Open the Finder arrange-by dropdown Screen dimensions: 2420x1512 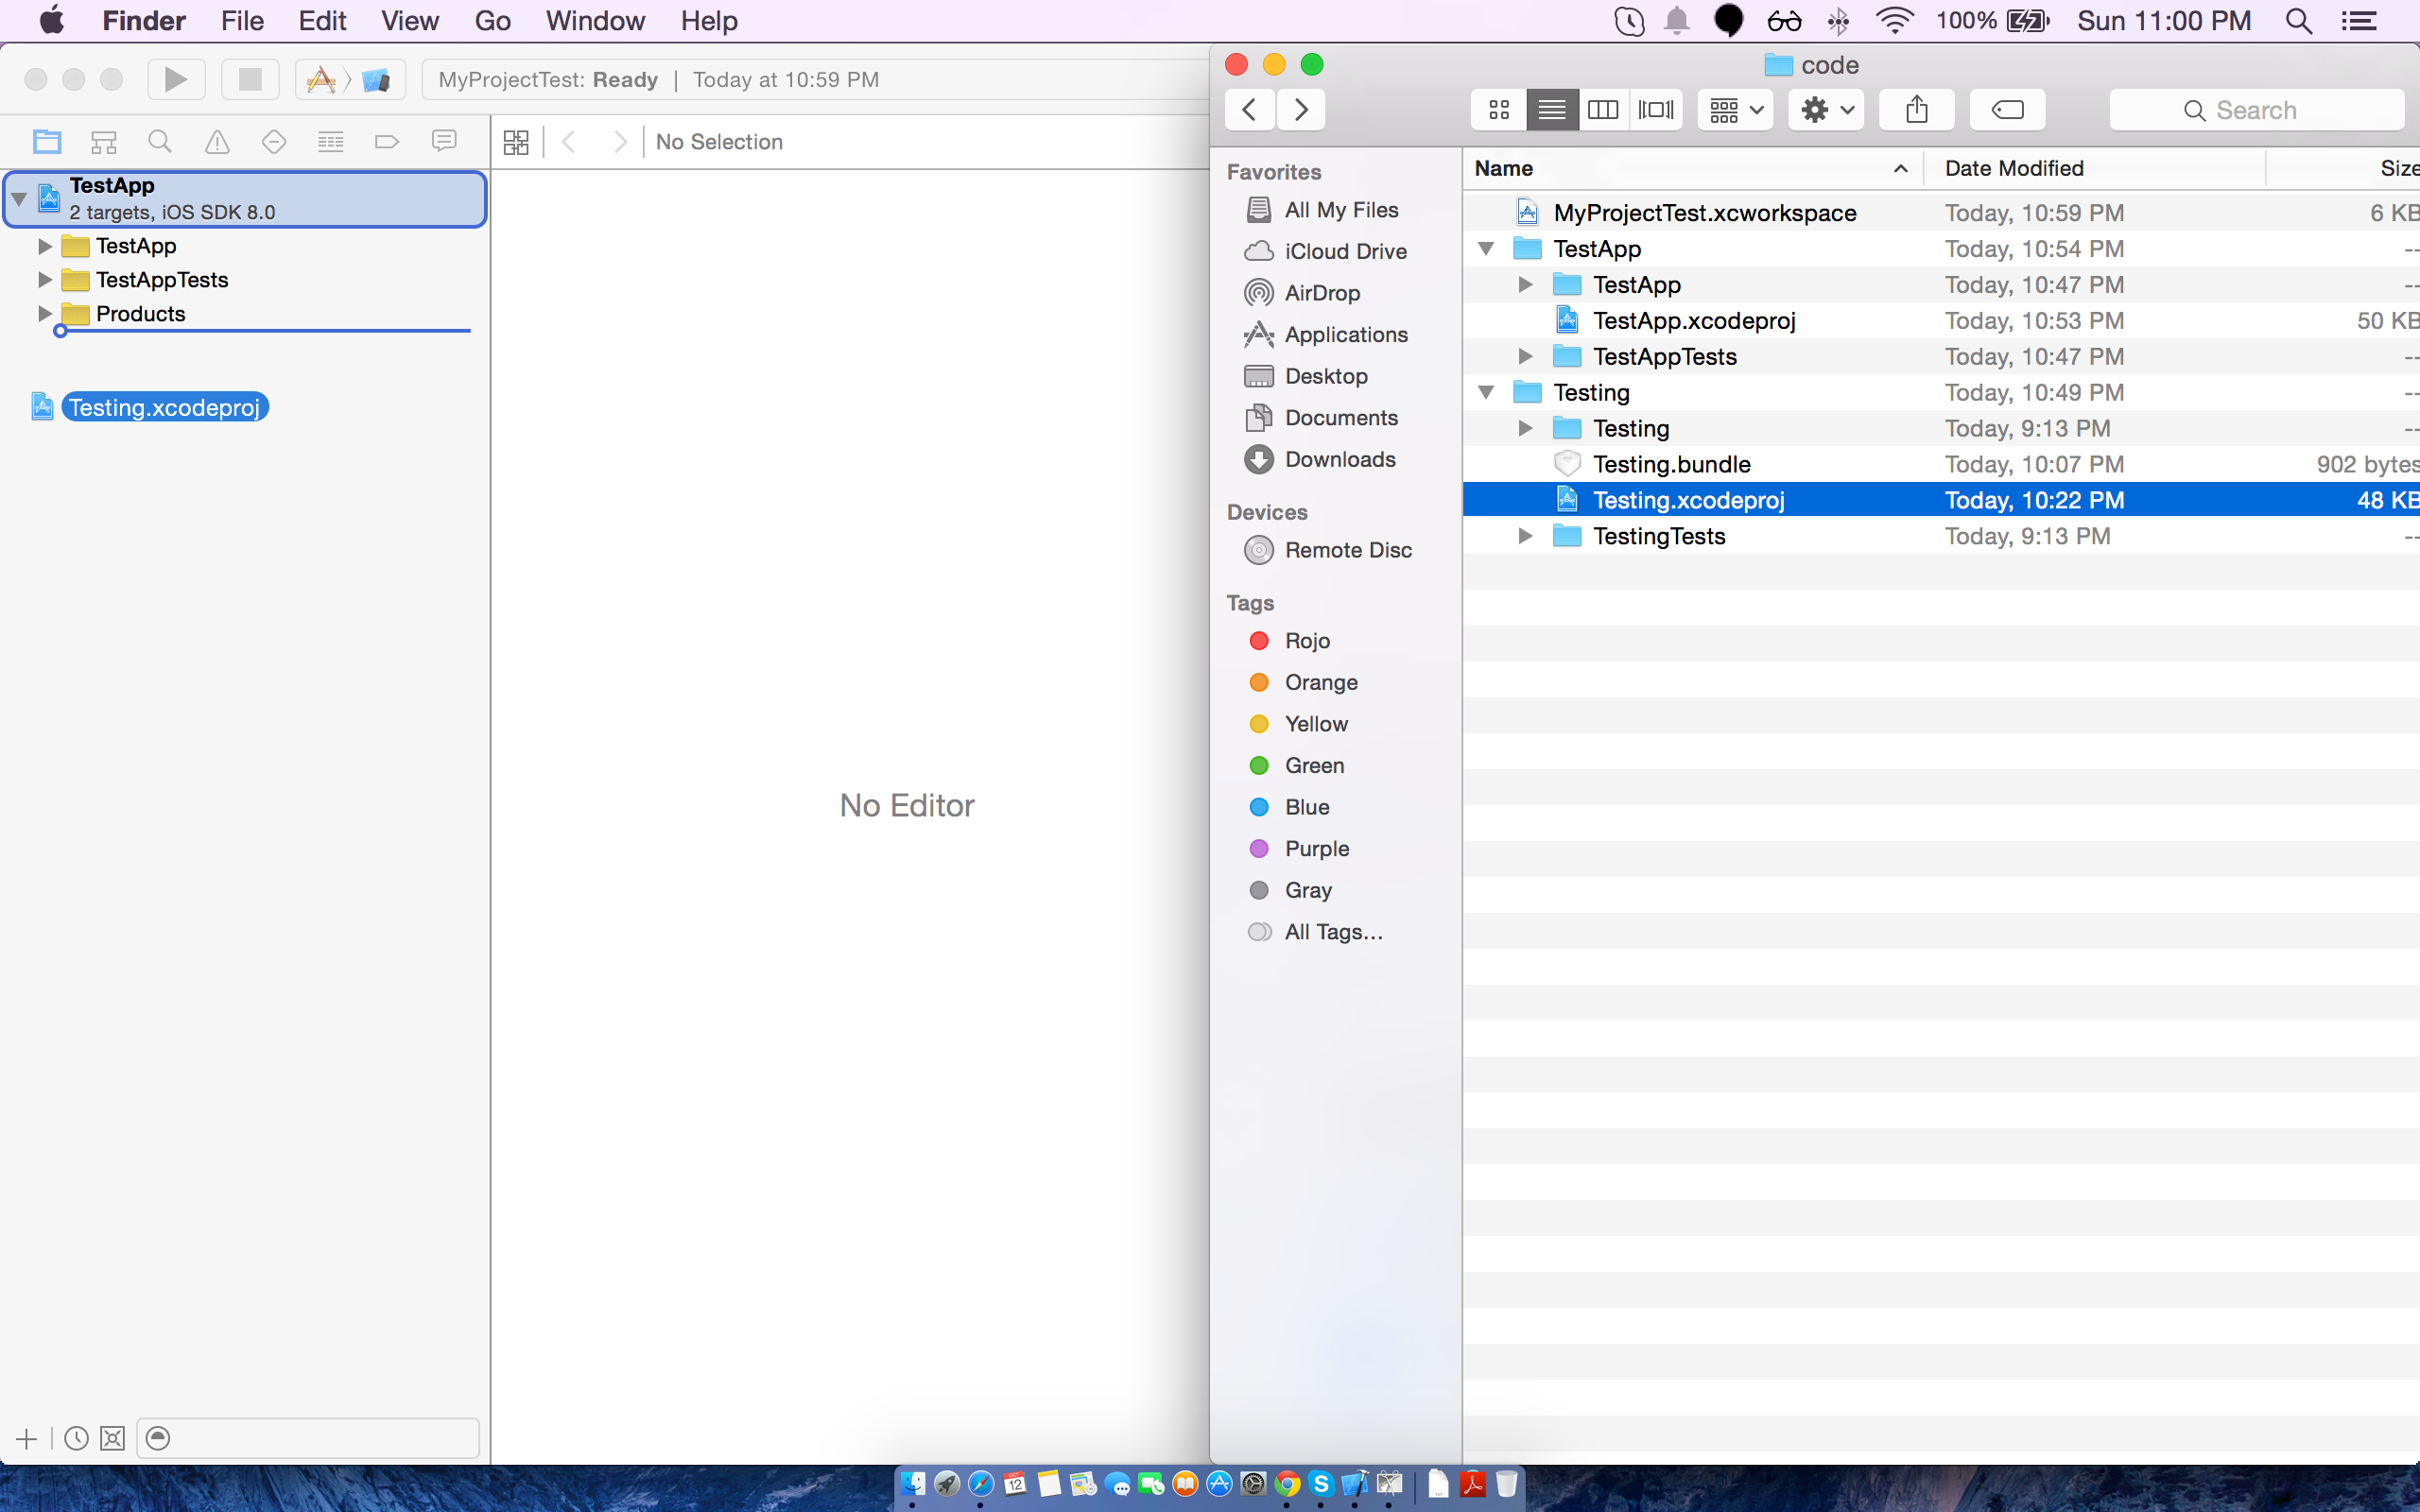(x=1736, y=110)
